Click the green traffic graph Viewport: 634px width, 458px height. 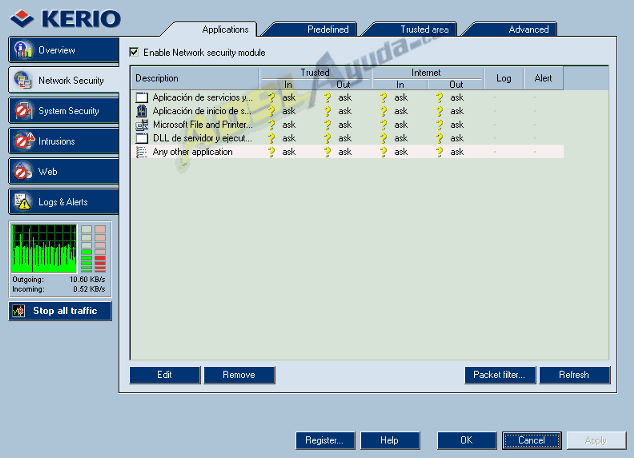[44, 249]
